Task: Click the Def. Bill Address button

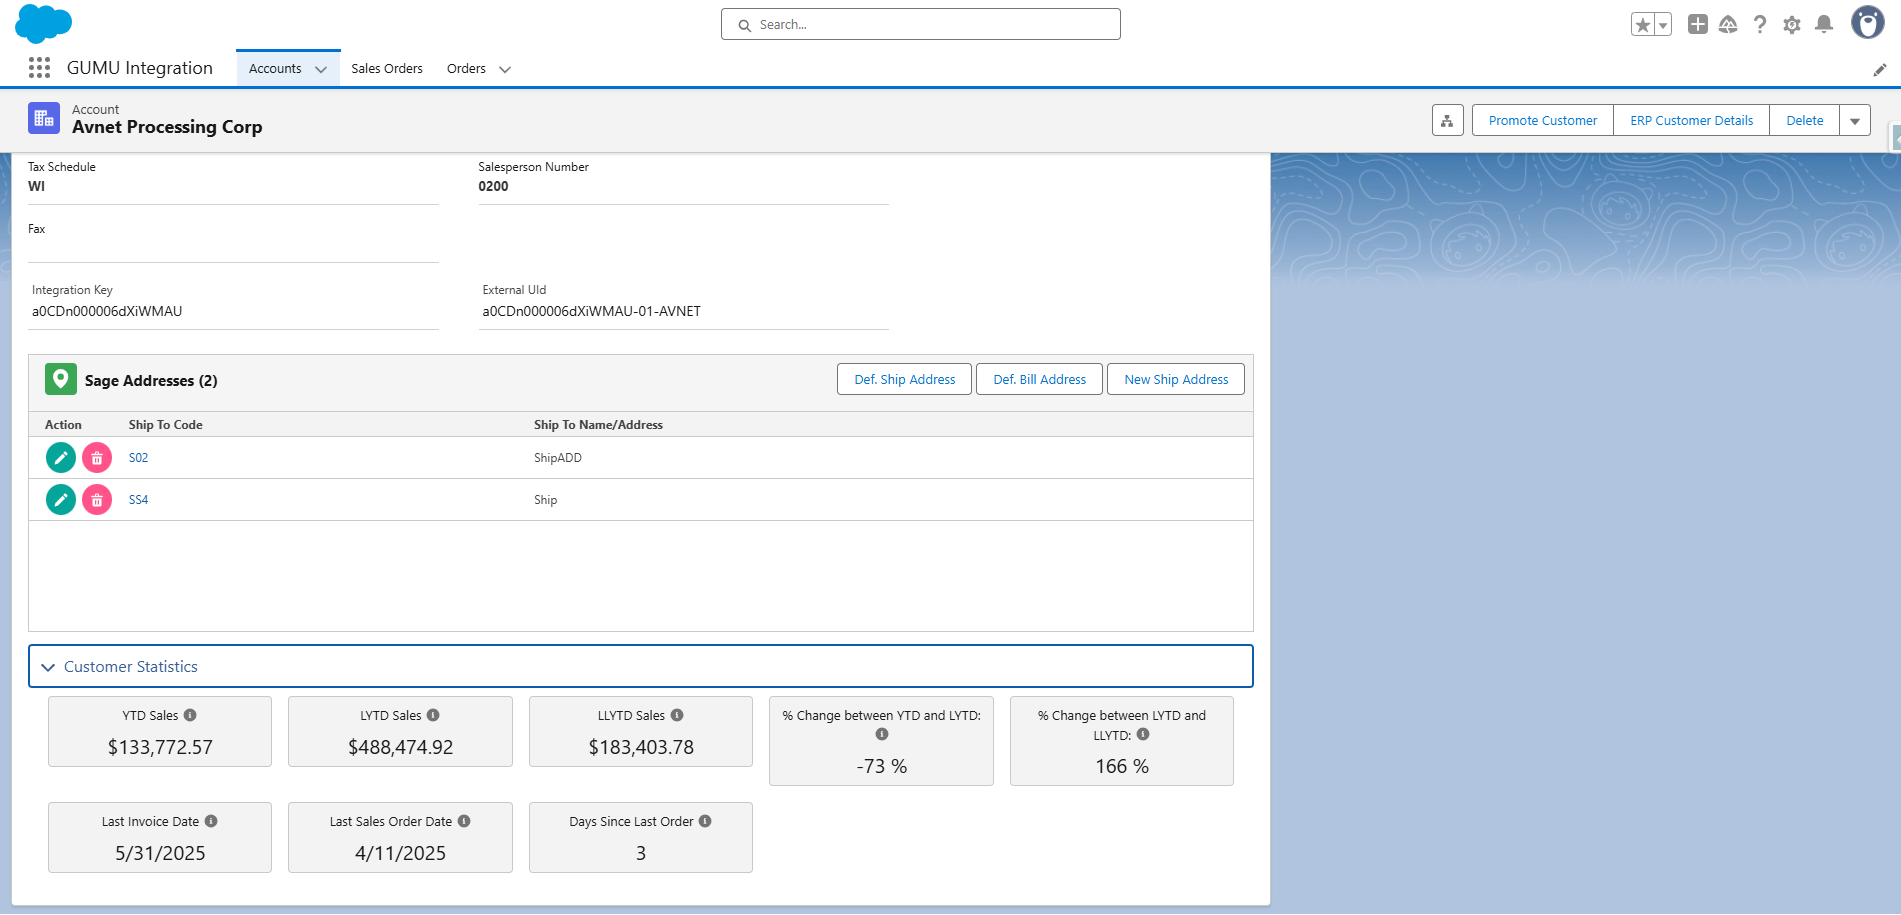Action: 1040,379
